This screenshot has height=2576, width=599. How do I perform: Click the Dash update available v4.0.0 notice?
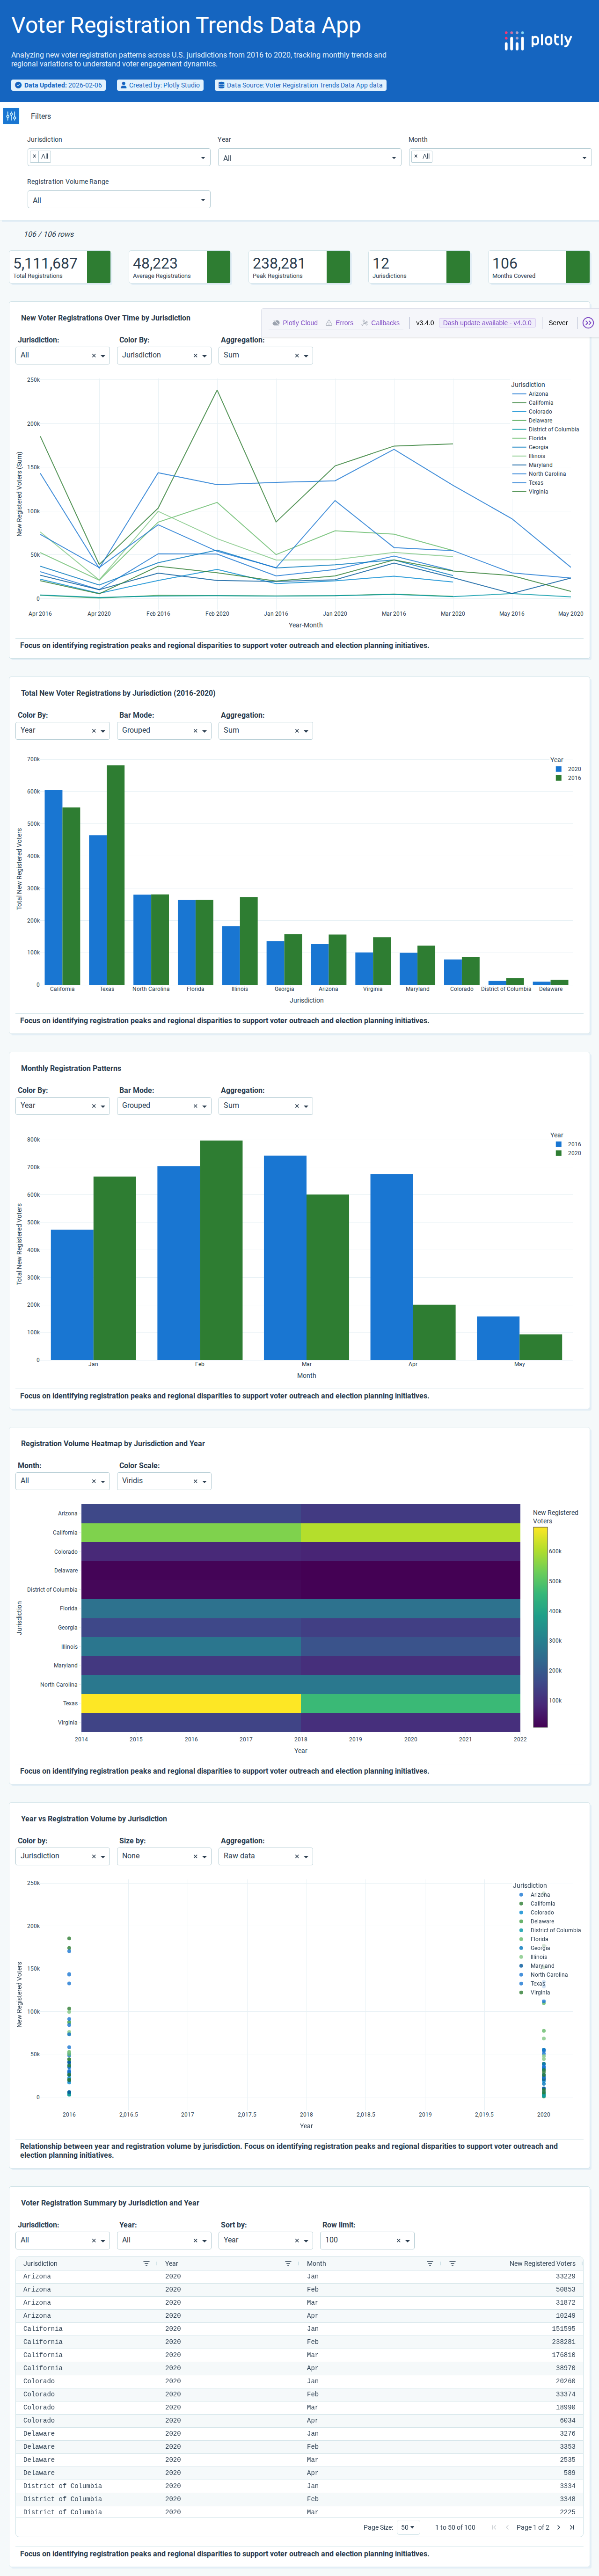coord(487,323)
